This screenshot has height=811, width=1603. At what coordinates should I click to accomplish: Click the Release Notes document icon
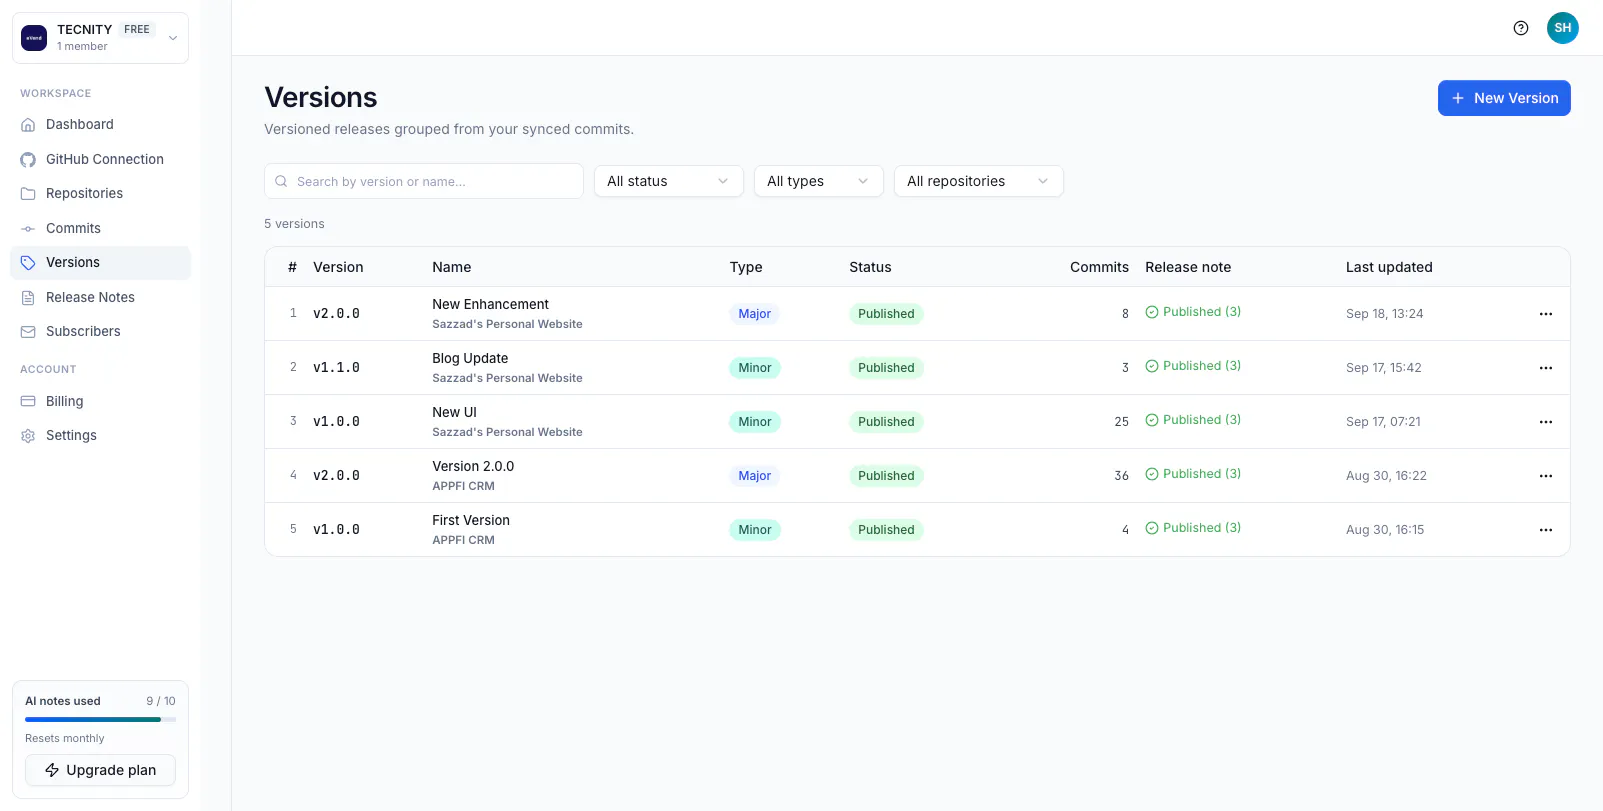[28, 298]
